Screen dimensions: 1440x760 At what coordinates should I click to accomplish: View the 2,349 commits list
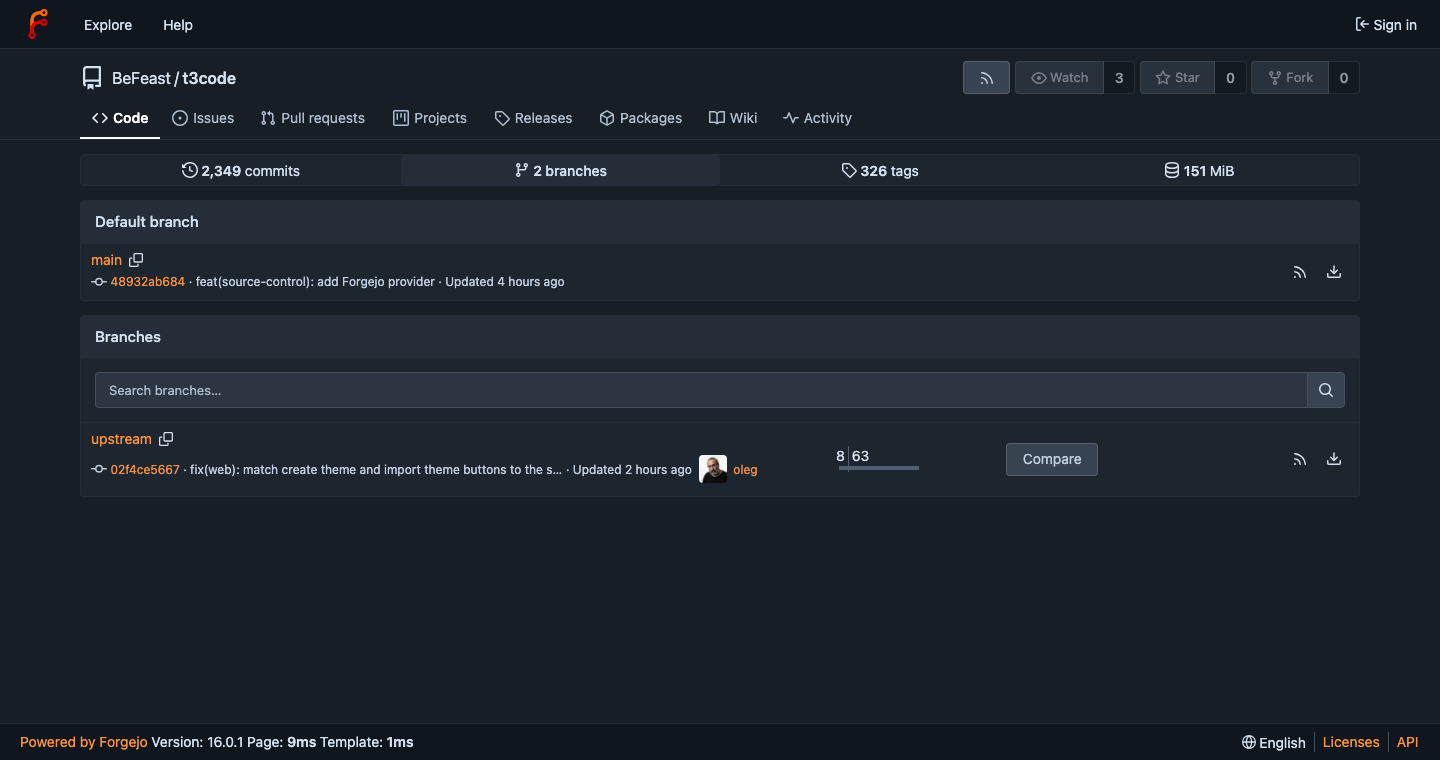click(x=241, y=171)
